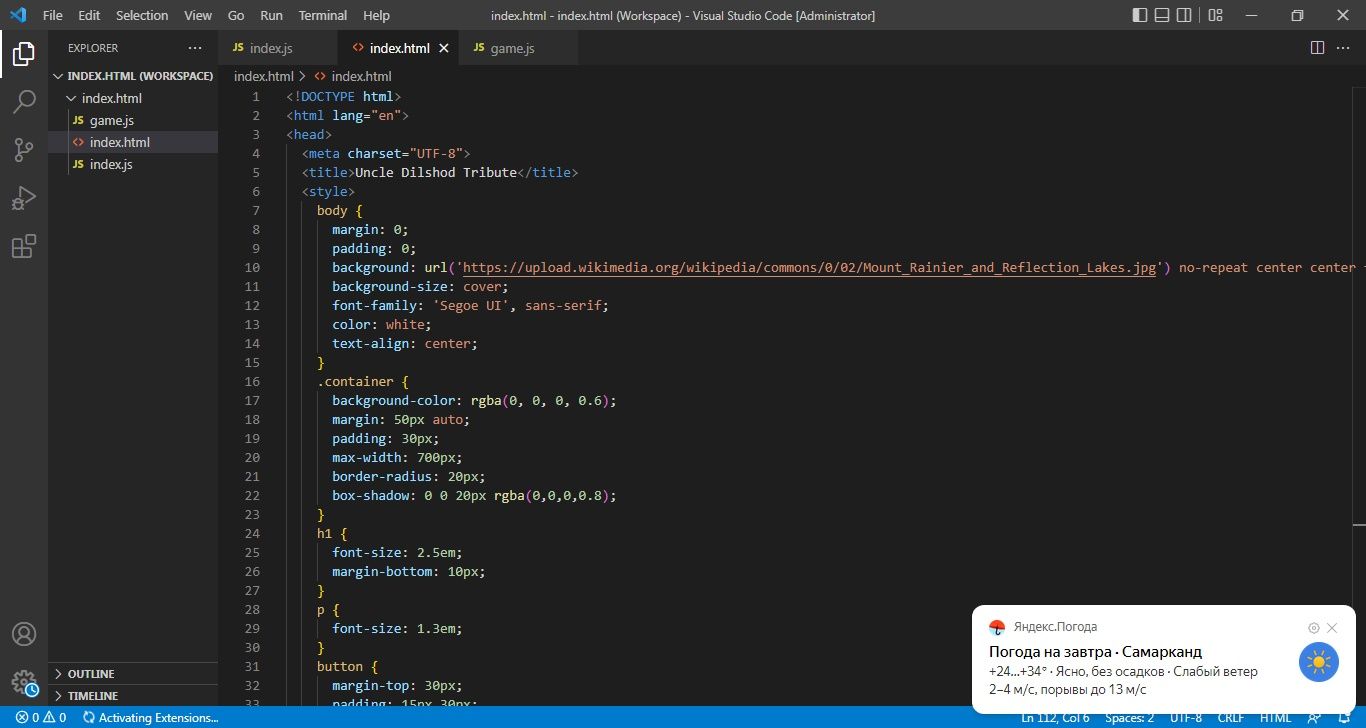
Task: Open the Run and Debug view
Action: [x=24, y=198]
